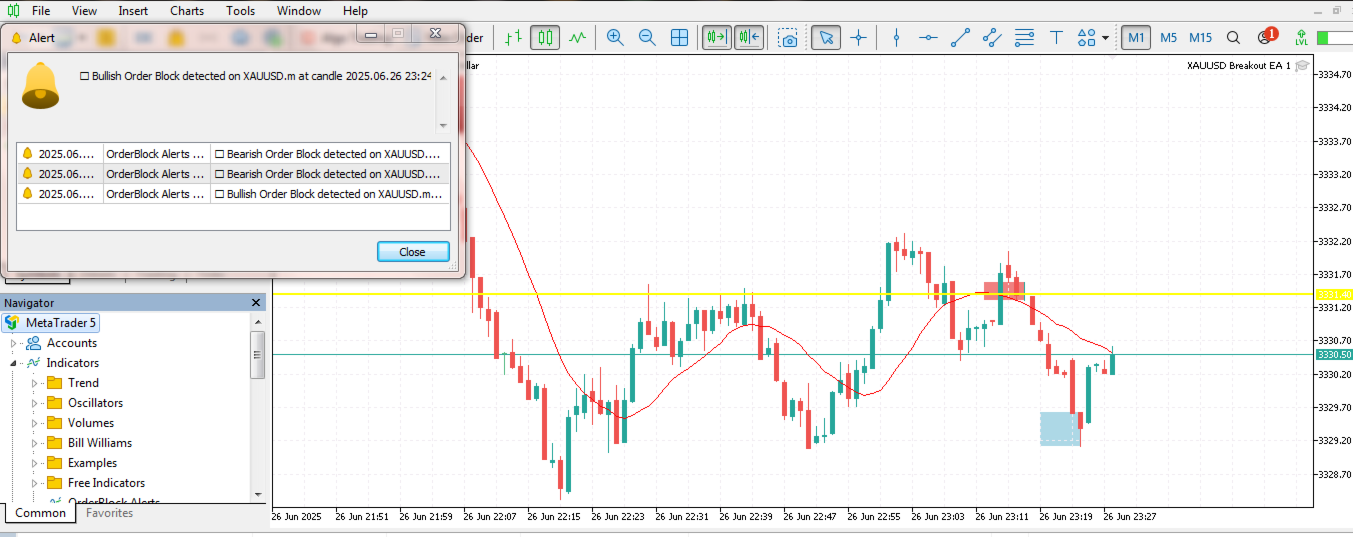This screenshot has width=1353, height=537.
Task: Select the blue bullish order block rectangle
Action: 1060,428
